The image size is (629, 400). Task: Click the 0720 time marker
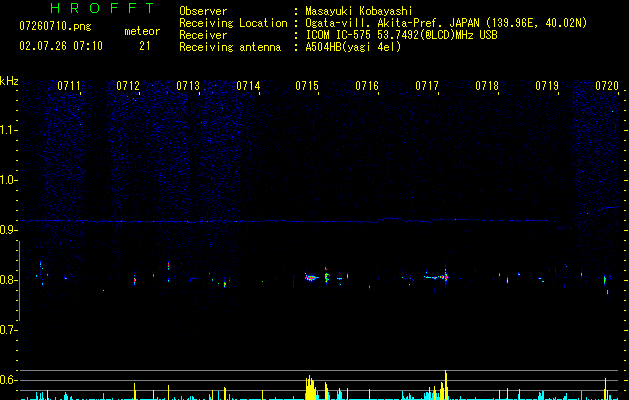coord(607,86)
